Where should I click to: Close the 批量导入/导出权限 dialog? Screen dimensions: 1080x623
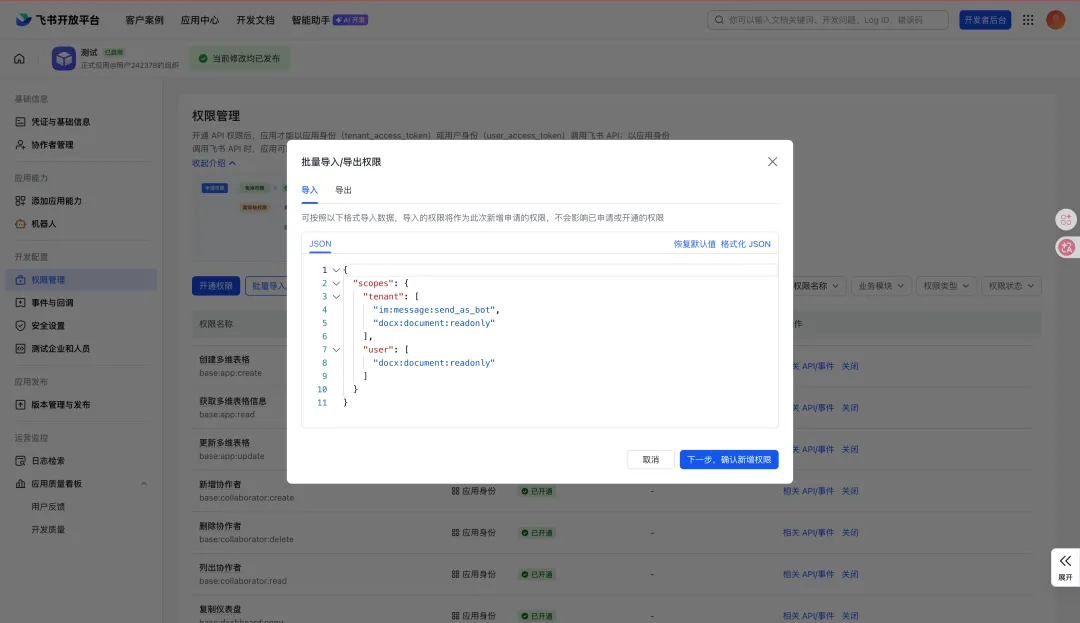772,162
